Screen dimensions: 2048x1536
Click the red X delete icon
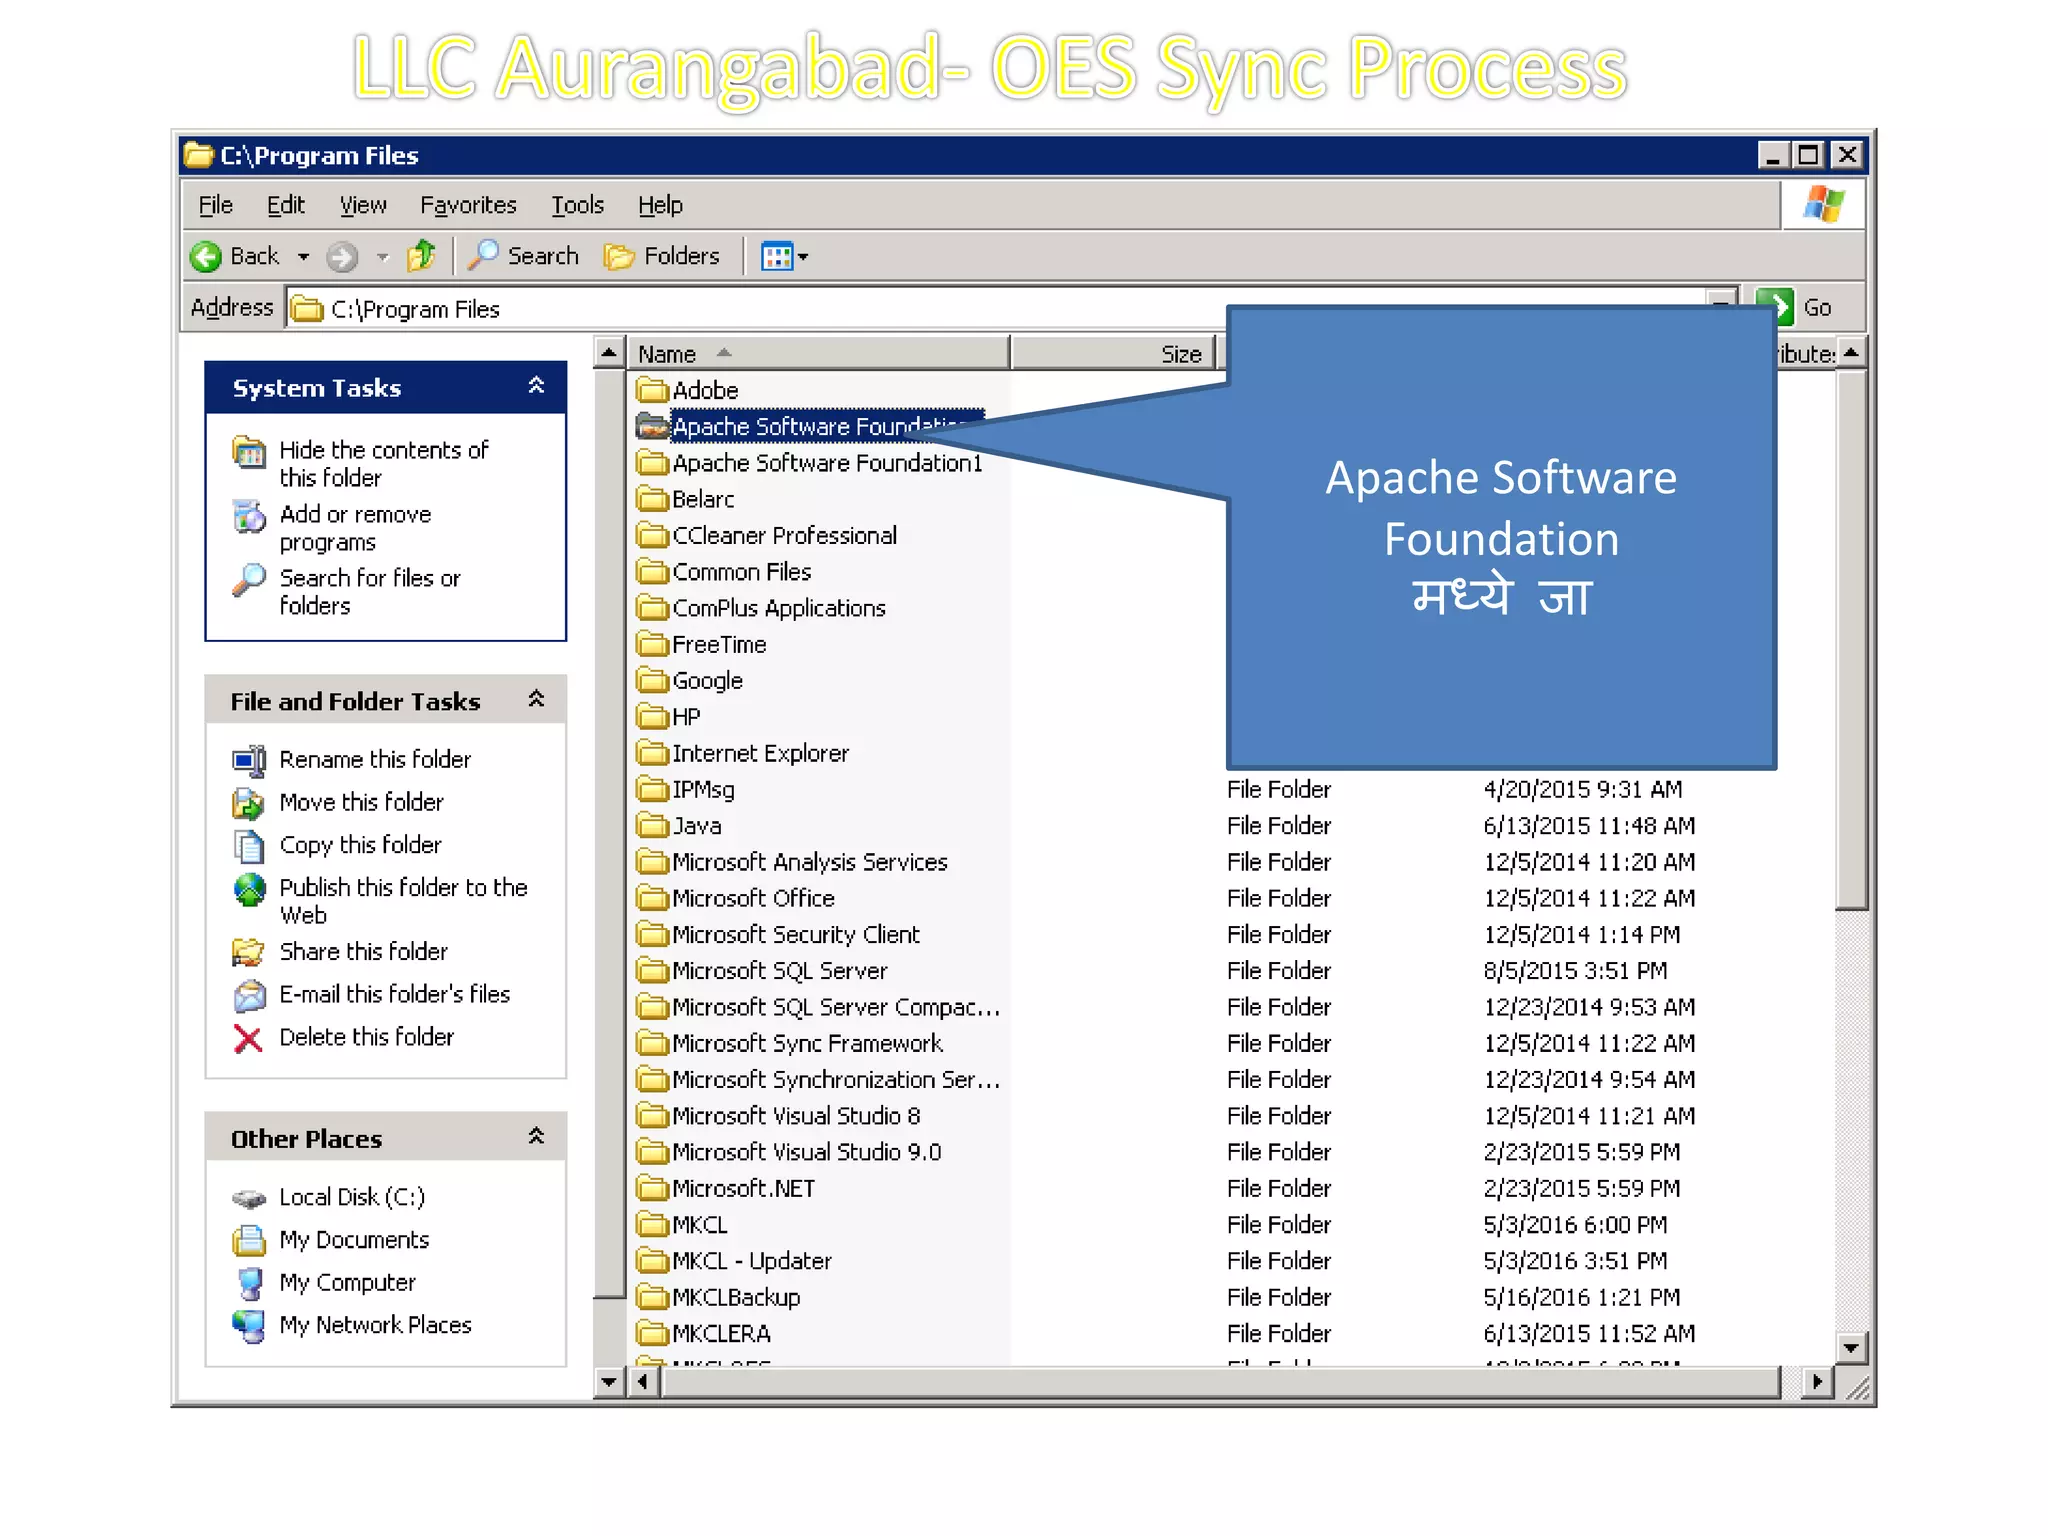(x=248, y=1040)
